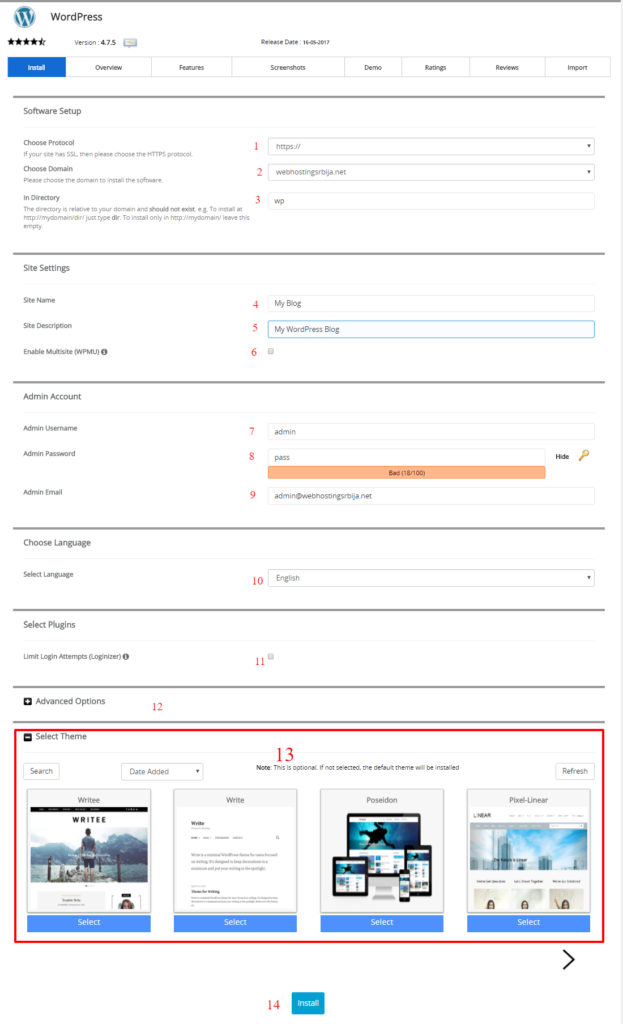The image size is (623, 1024).
Task: Go to next themes with arrow
Action: click(x=568, y=959)
